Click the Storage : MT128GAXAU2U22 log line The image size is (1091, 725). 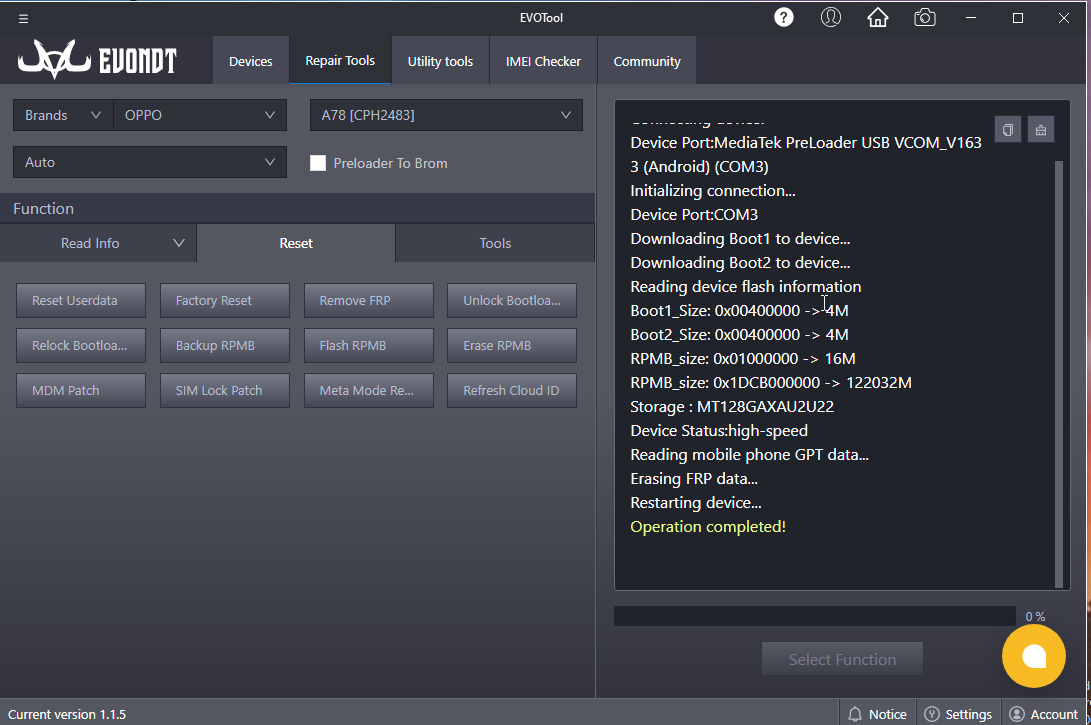732,406
